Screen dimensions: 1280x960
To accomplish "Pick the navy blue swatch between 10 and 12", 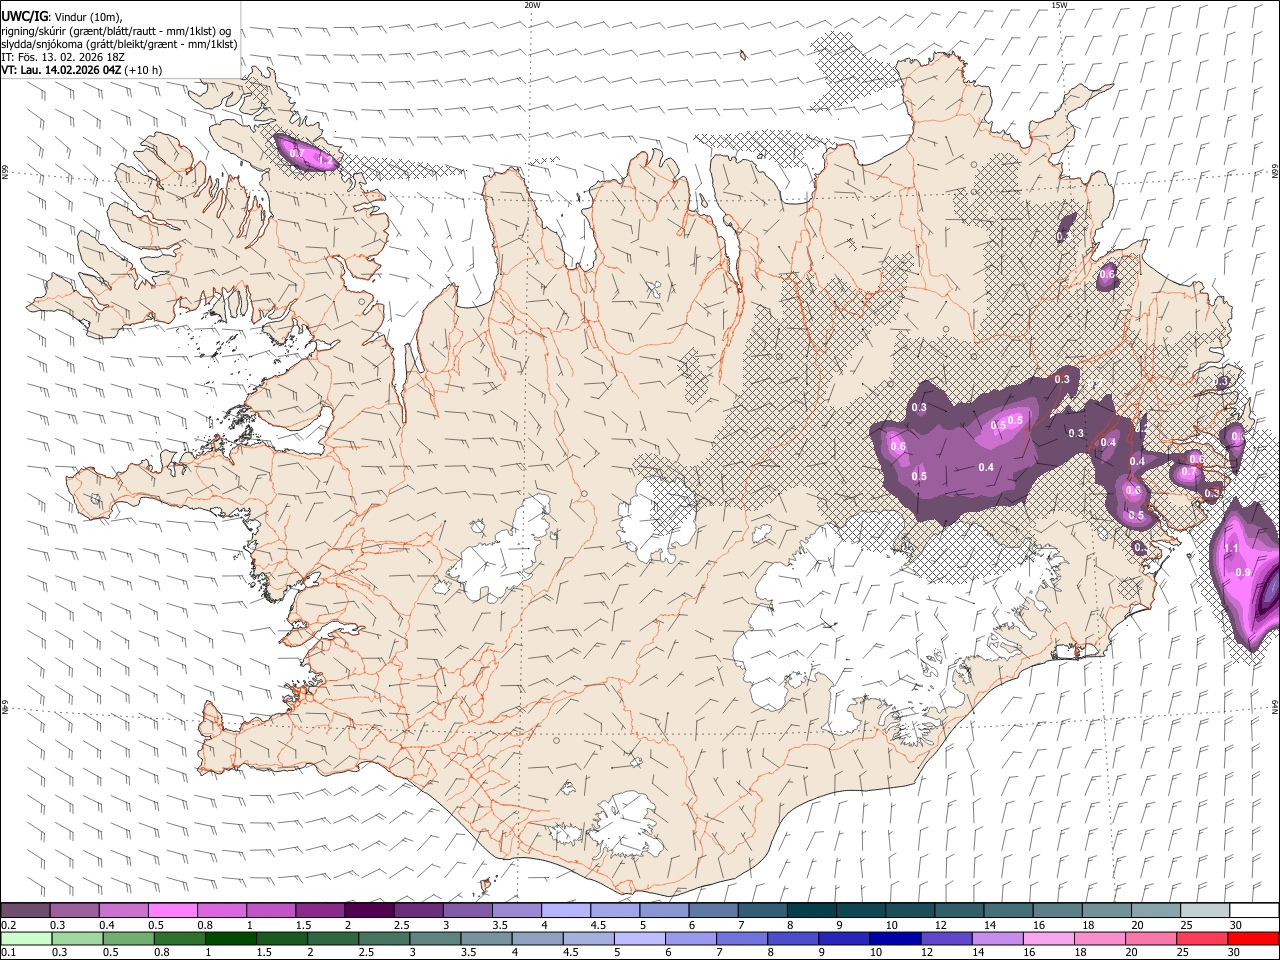I will point(894,938).
